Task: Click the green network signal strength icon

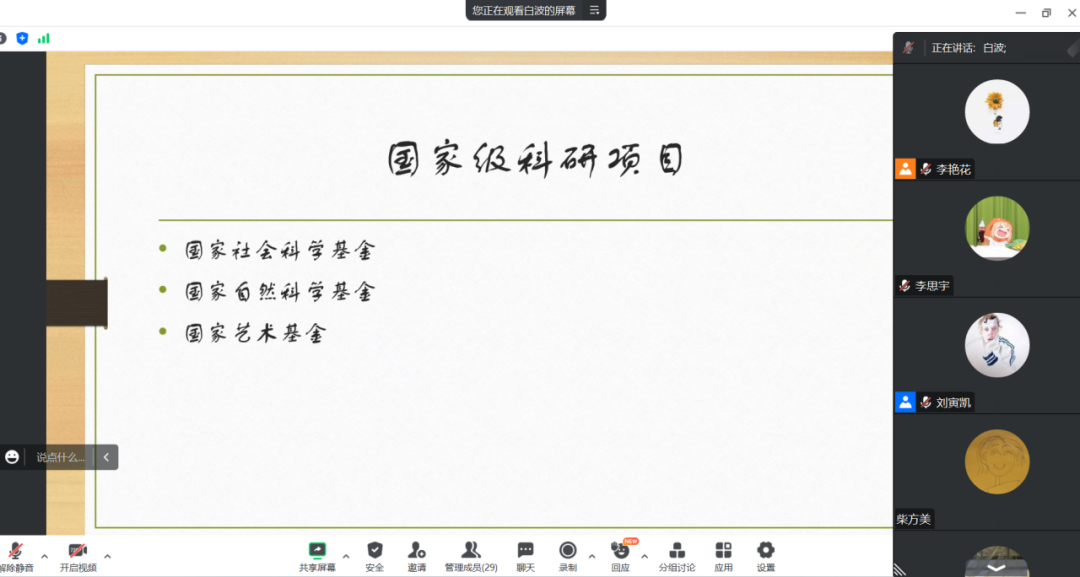Action: 43,38
